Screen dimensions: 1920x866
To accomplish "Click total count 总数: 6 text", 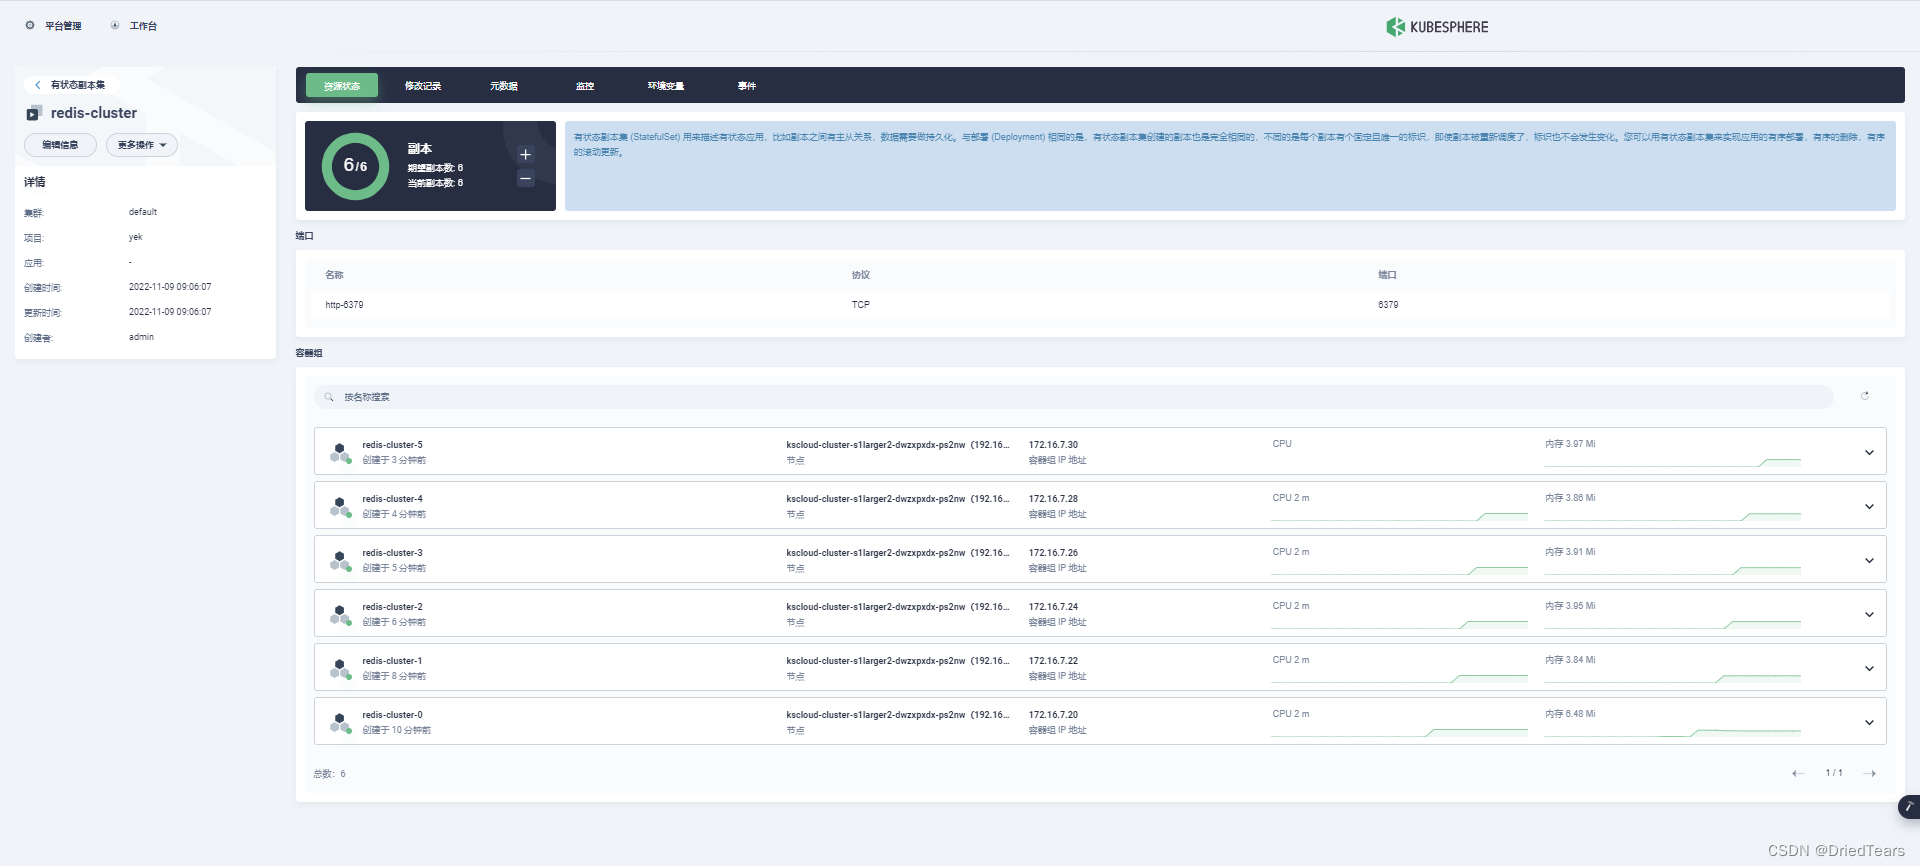I will coord(329,774).
